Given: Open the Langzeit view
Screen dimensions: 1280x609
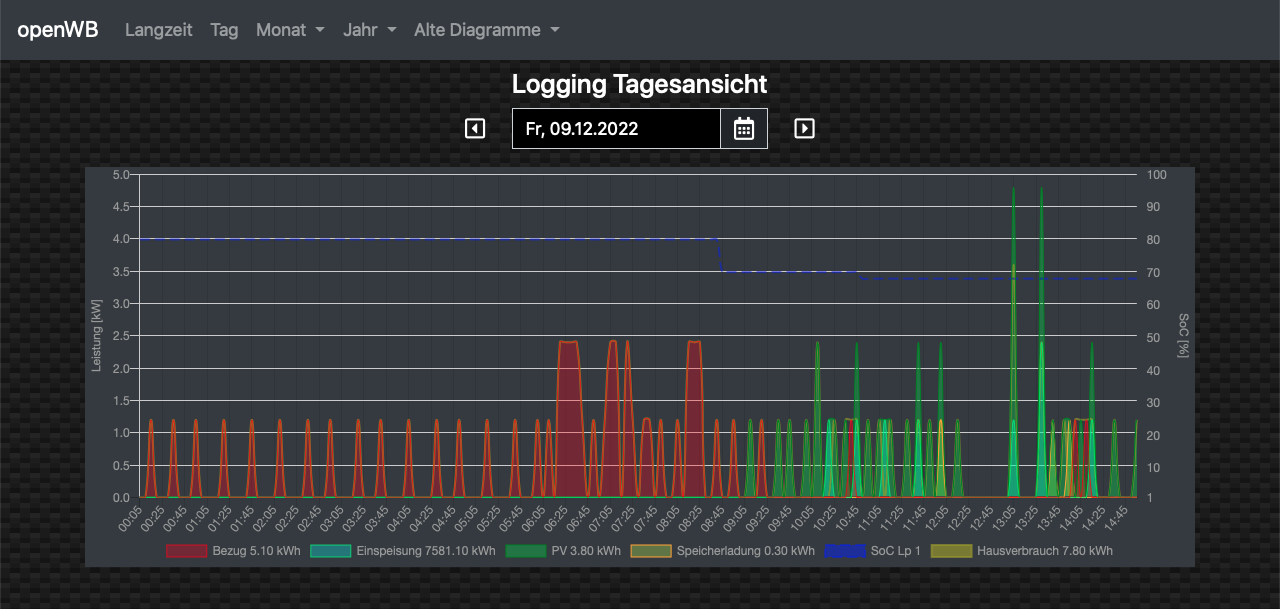Looking at the screenshot, I should (158, 30).
